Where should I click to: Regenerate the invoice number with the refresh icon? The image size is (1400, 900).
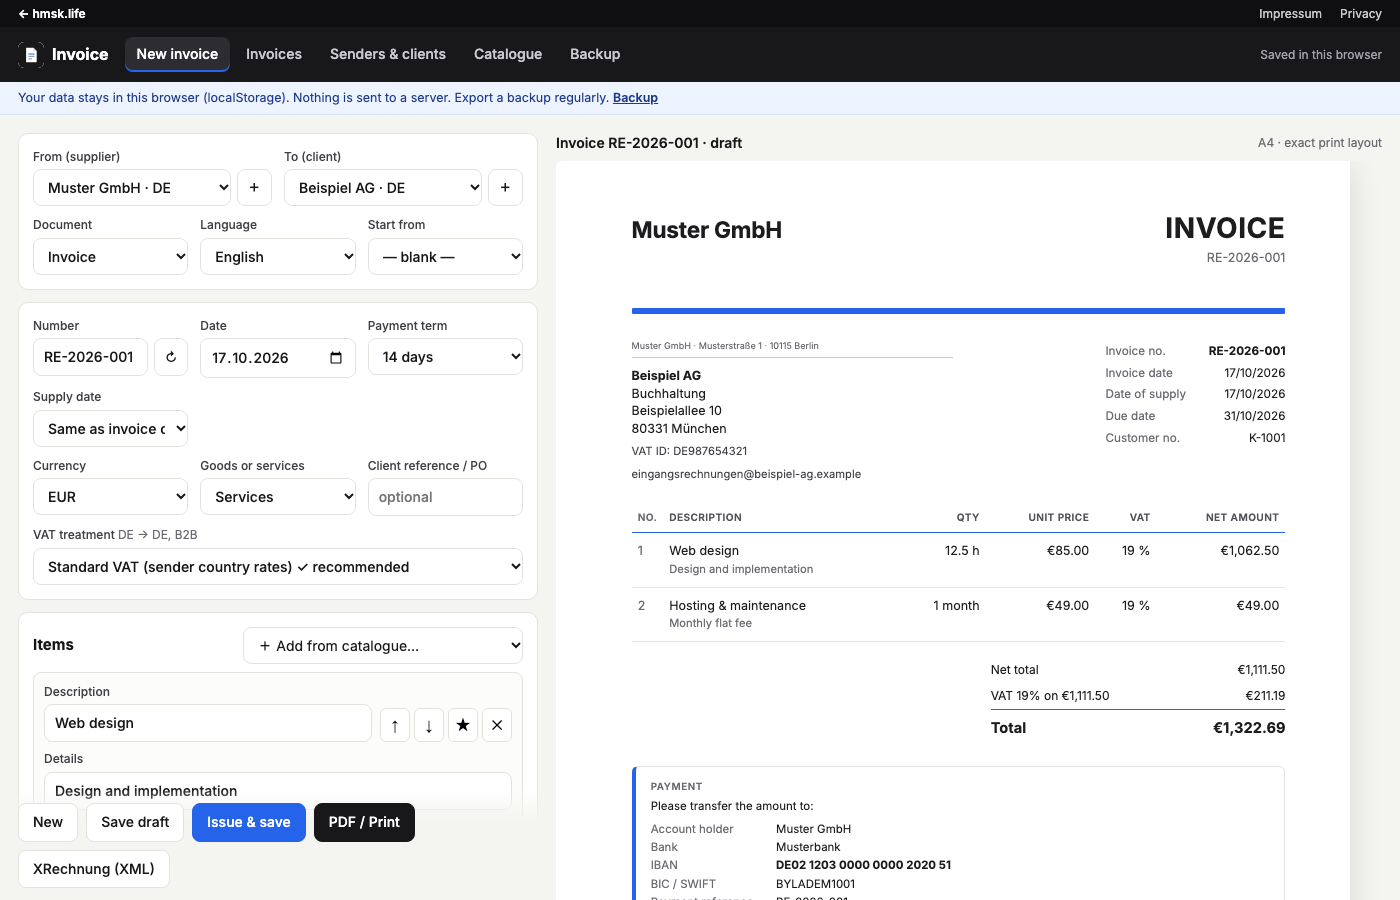(x=171, y=357)
